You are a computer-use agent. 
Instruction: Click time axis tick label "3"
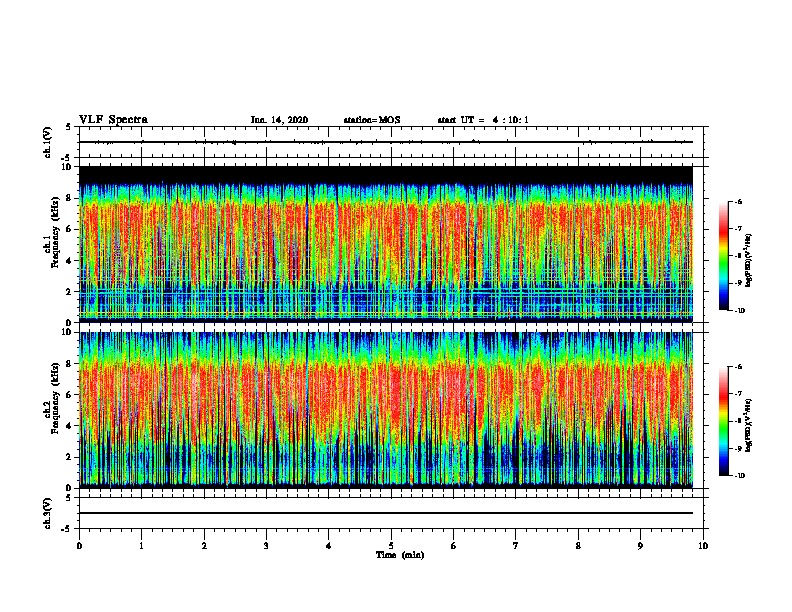point(266,546)
